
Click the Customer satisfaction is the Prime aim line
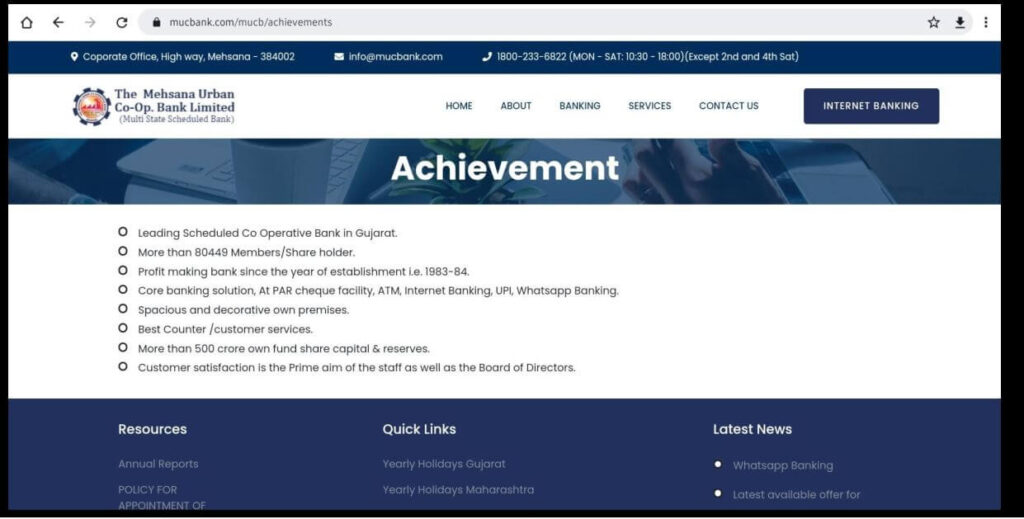357,368
